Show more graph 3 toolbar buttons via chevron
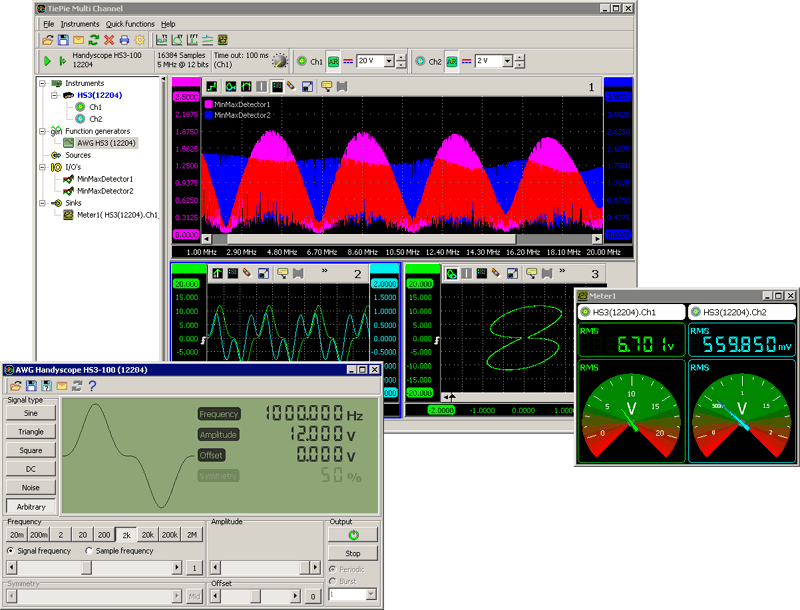800x610 pixels. click(562, 271)
